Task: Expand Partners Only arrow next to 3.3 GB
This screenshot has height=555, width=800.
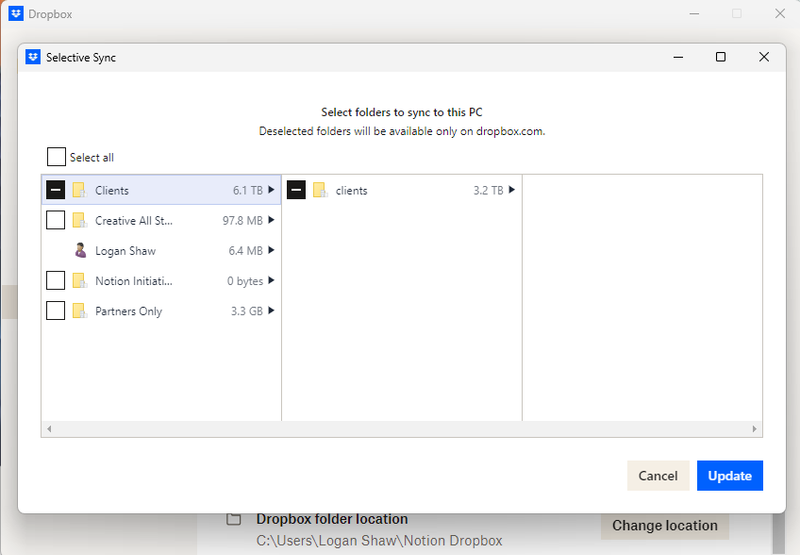Action: click(271, 310)
